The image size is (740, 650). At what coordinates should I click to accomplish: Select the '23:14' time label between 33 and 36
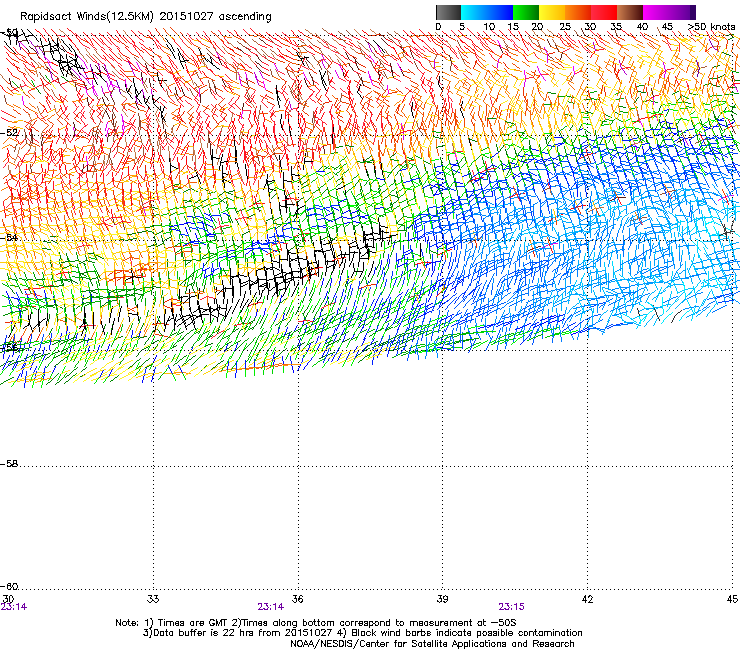coord(270,607)
